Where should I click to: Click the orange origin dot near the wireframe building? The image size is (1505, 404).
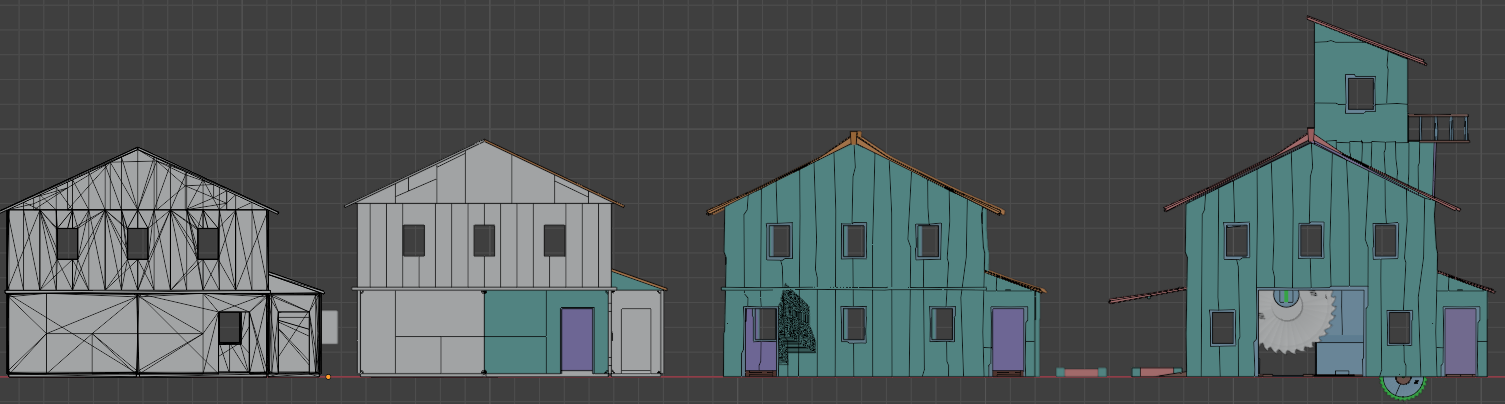(x=328, y=377)
